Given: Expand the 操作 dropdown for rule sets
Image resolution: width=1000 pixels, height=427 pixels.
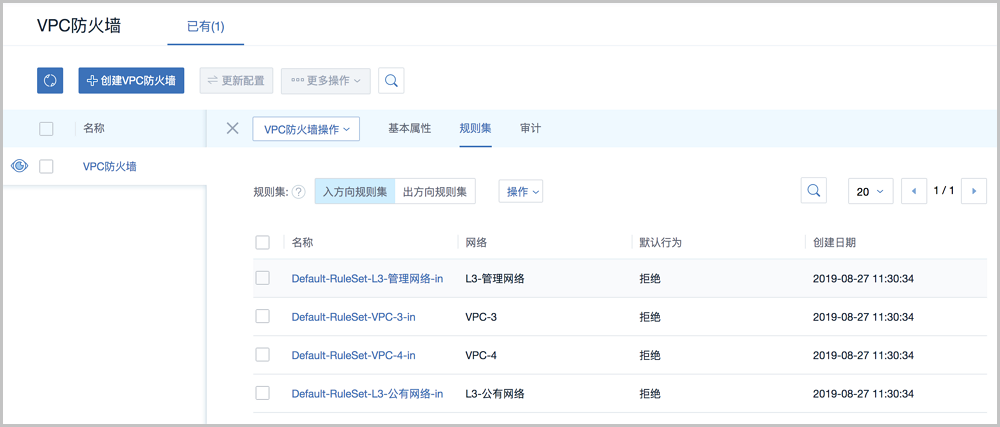Looking at the screenshot, I should (x=520, y=191).
